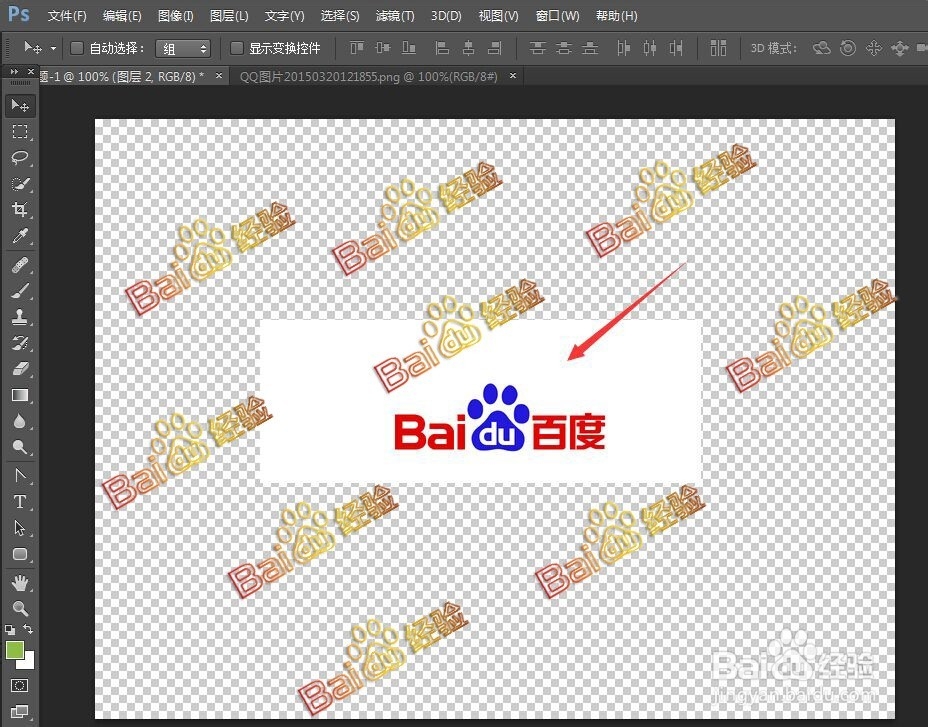Click align left edges icon
Image resolution: width=928 pixels, height=727 pixels.
[x=442, y=48]
